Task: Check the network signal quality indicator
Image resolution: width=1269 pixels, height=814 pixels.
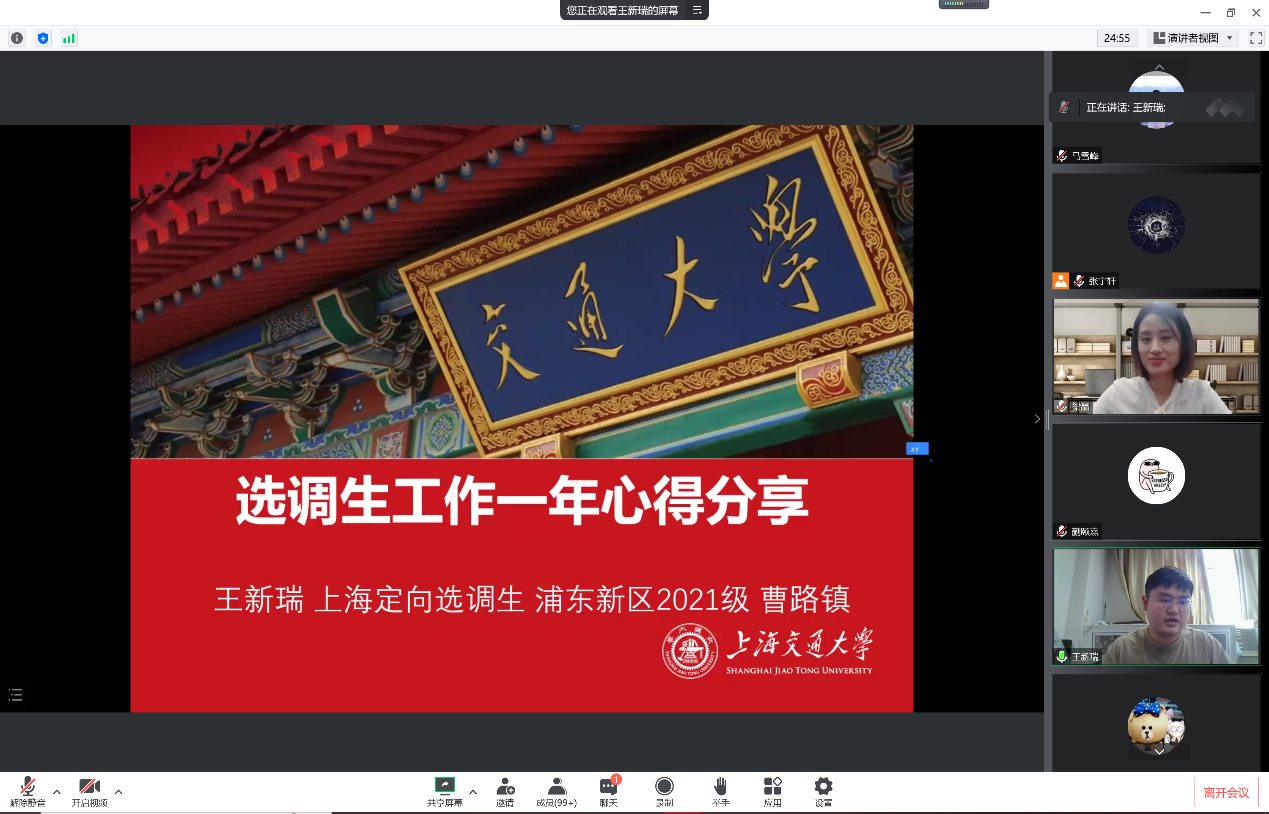Action: coord(69,38)
